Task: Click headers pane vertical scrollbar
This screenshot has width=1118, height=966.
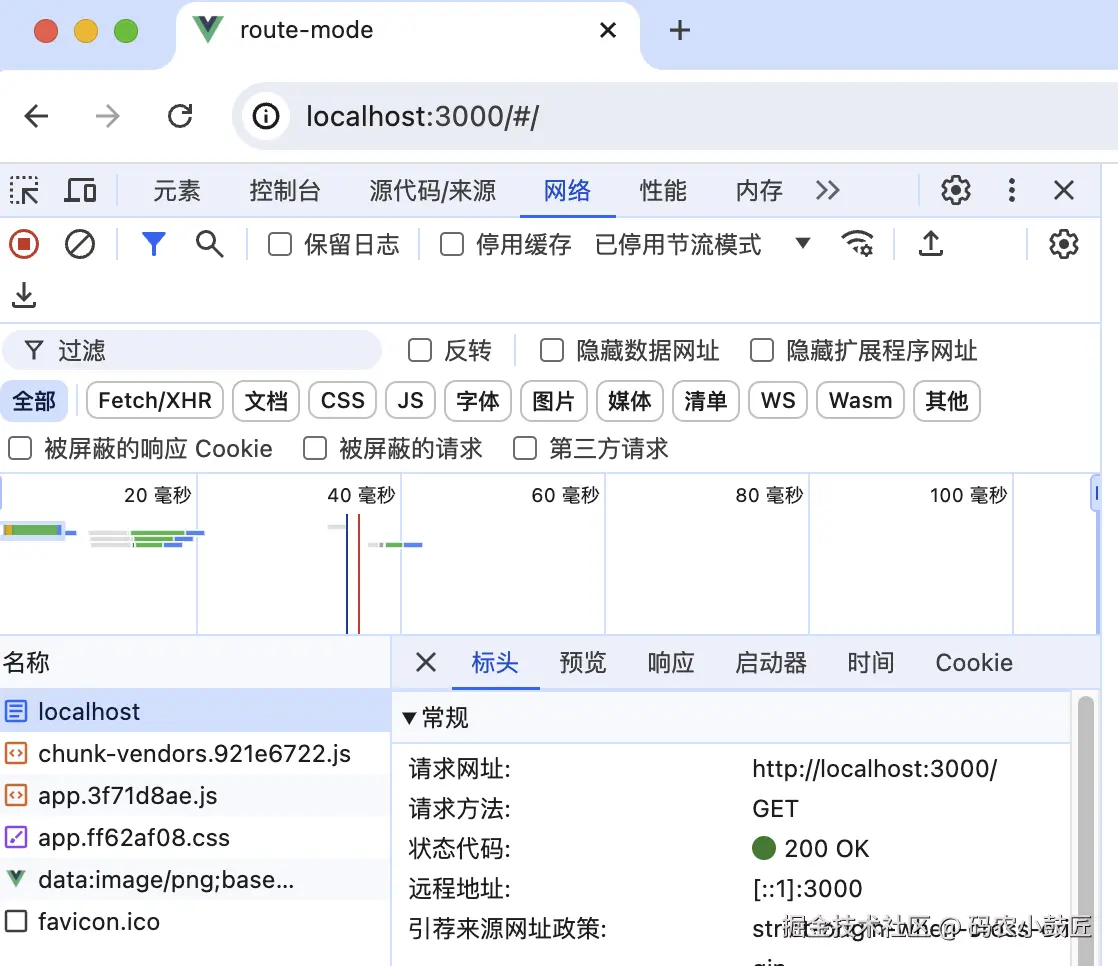Action: click(1085, 830)
